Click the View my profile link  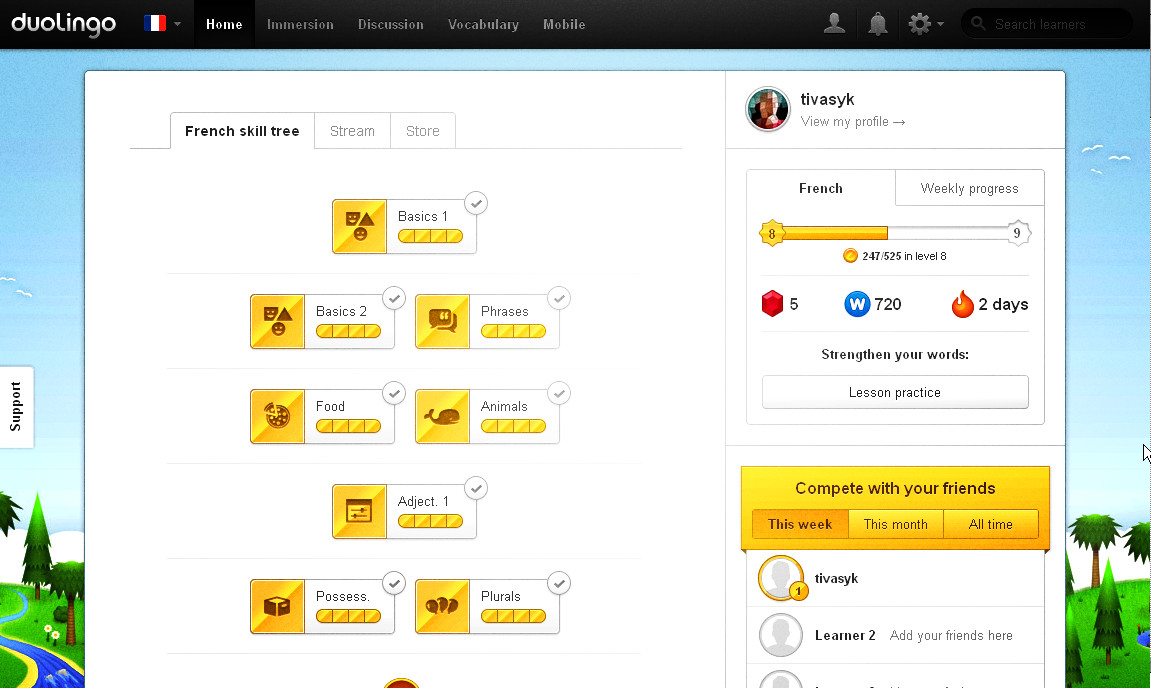[x=852, y=122]
